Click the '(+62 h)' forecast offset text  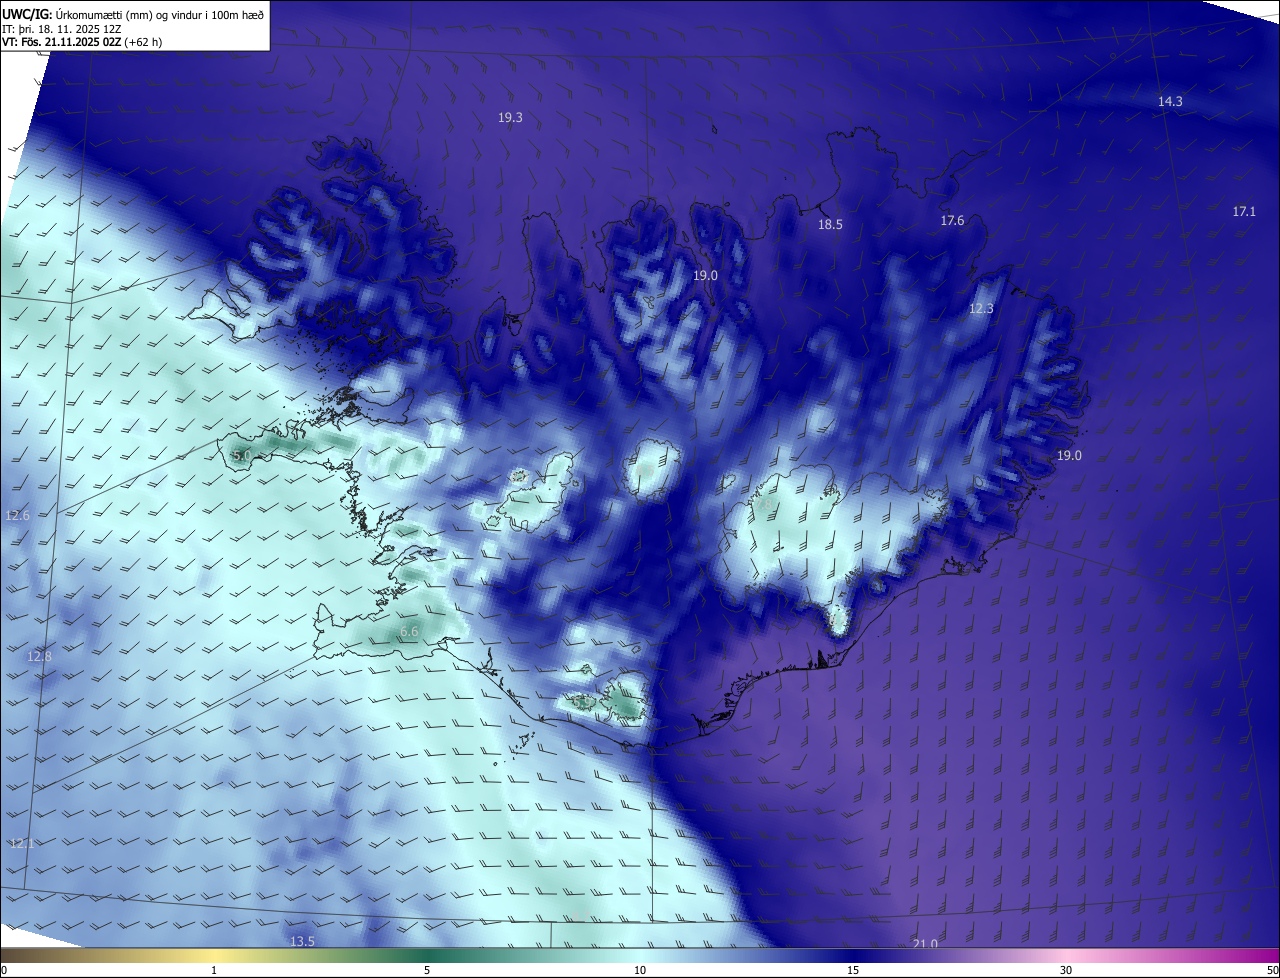coord(142,42)
